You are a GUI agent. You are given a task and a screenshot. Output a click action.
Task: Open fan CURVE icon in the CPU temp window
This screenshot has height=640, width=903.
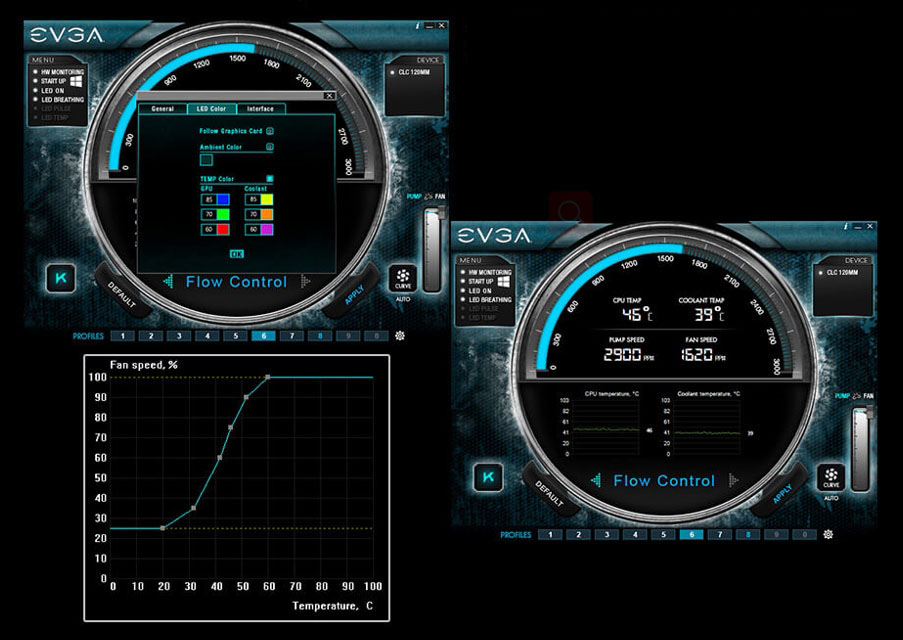coord(828,477)
